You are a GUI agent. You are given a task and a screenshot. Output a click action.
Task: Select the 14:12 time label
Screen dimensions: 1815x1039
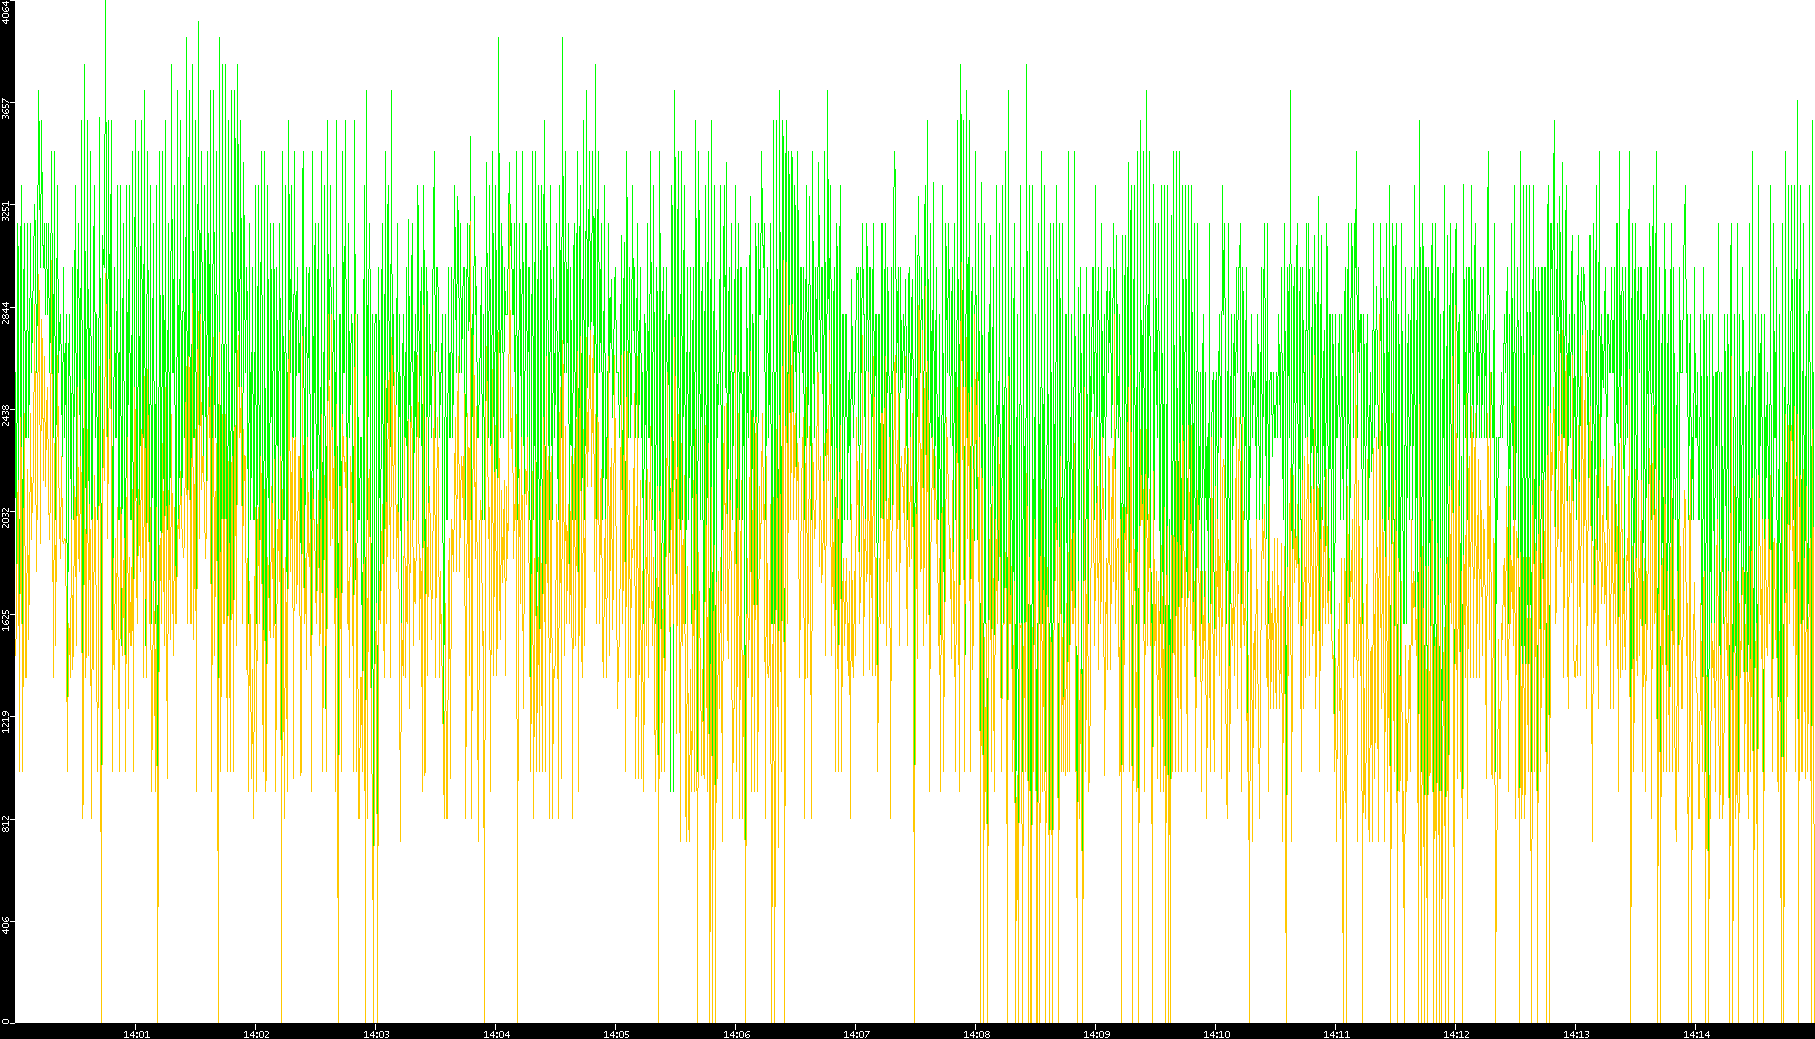tap(1457, 1034)
